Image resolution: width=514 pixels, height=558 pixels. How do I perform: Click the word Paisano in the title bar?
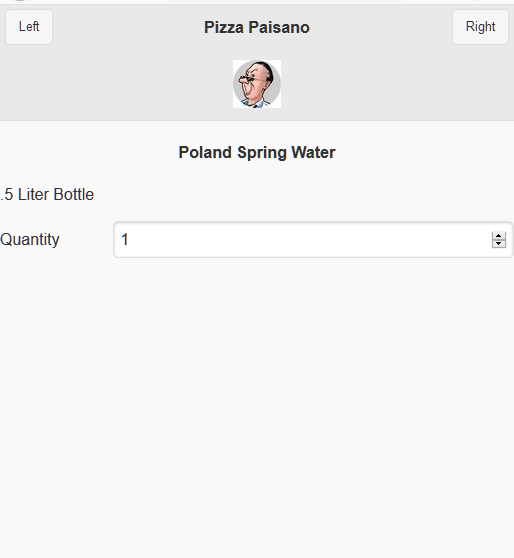click(x=279, y=27)
